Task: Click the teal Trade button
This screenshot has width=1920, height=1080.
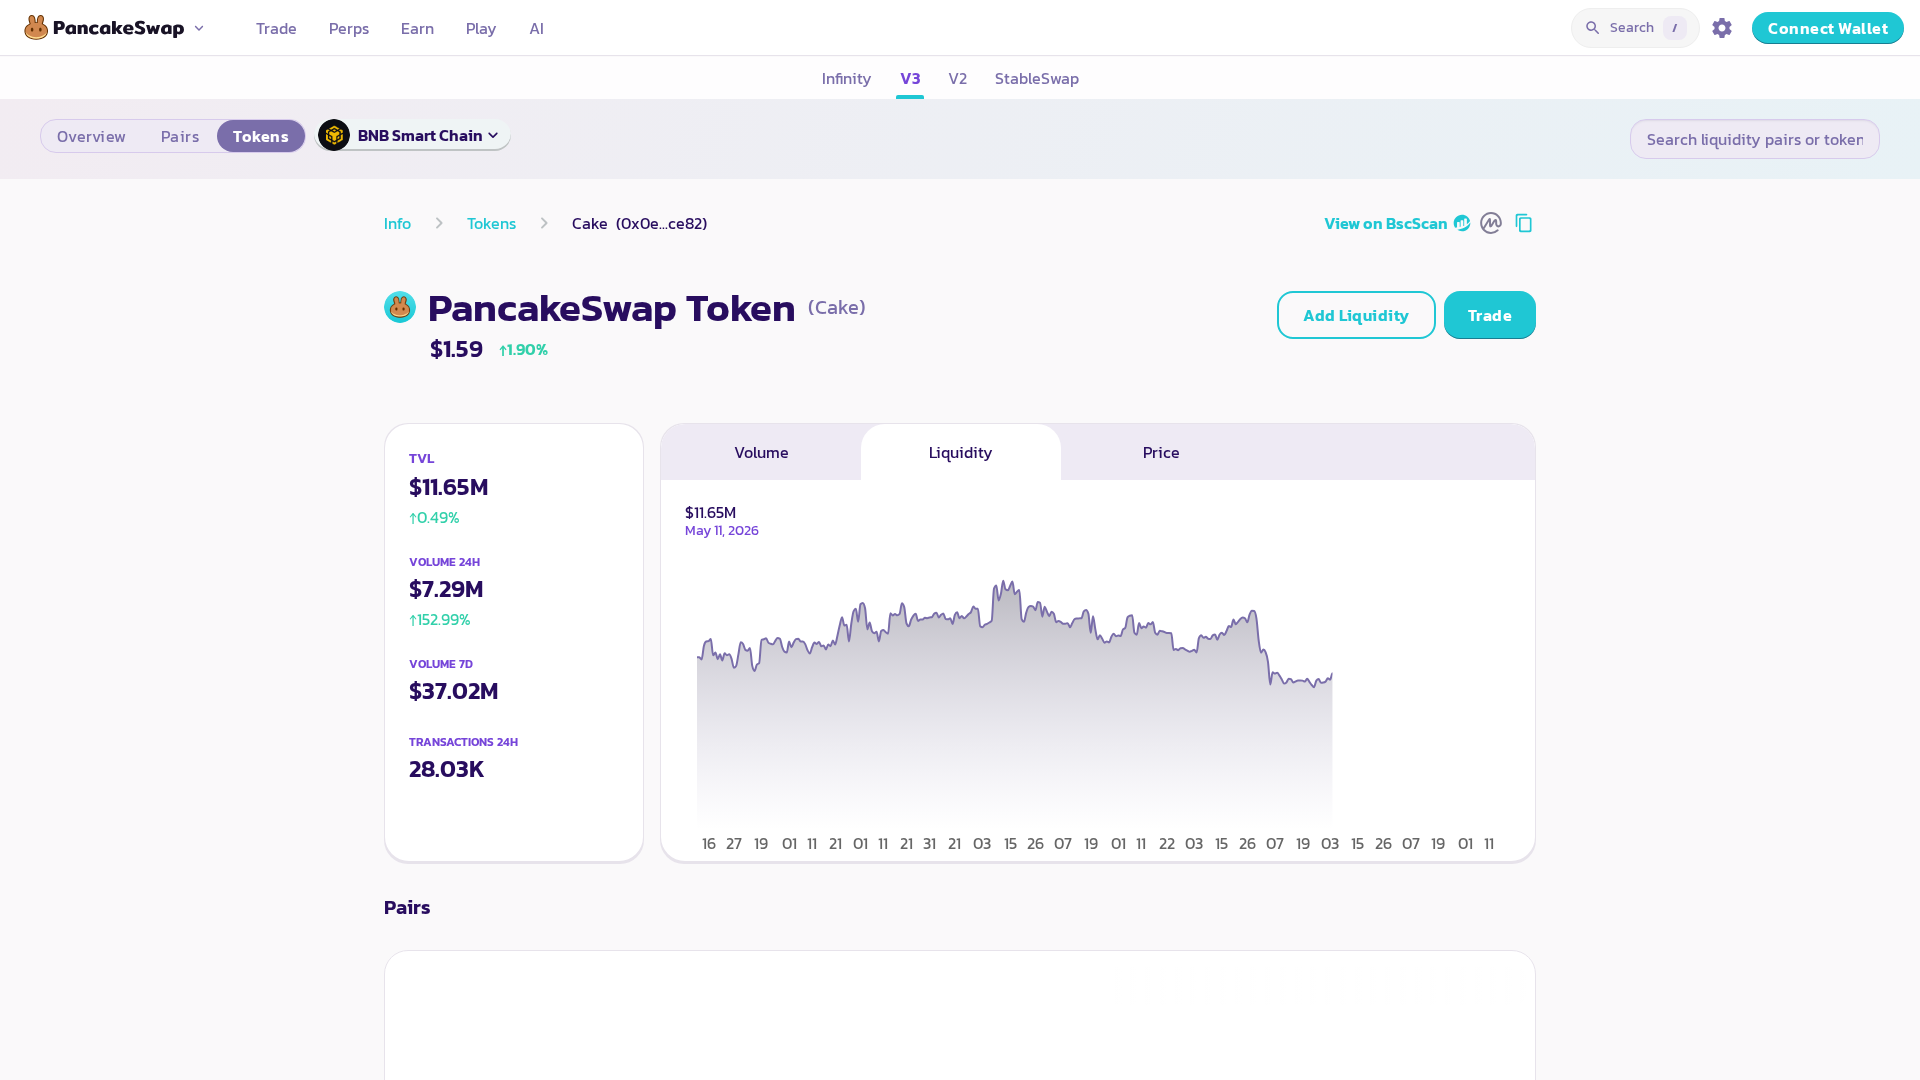Action: click(x=1490, y=315)
